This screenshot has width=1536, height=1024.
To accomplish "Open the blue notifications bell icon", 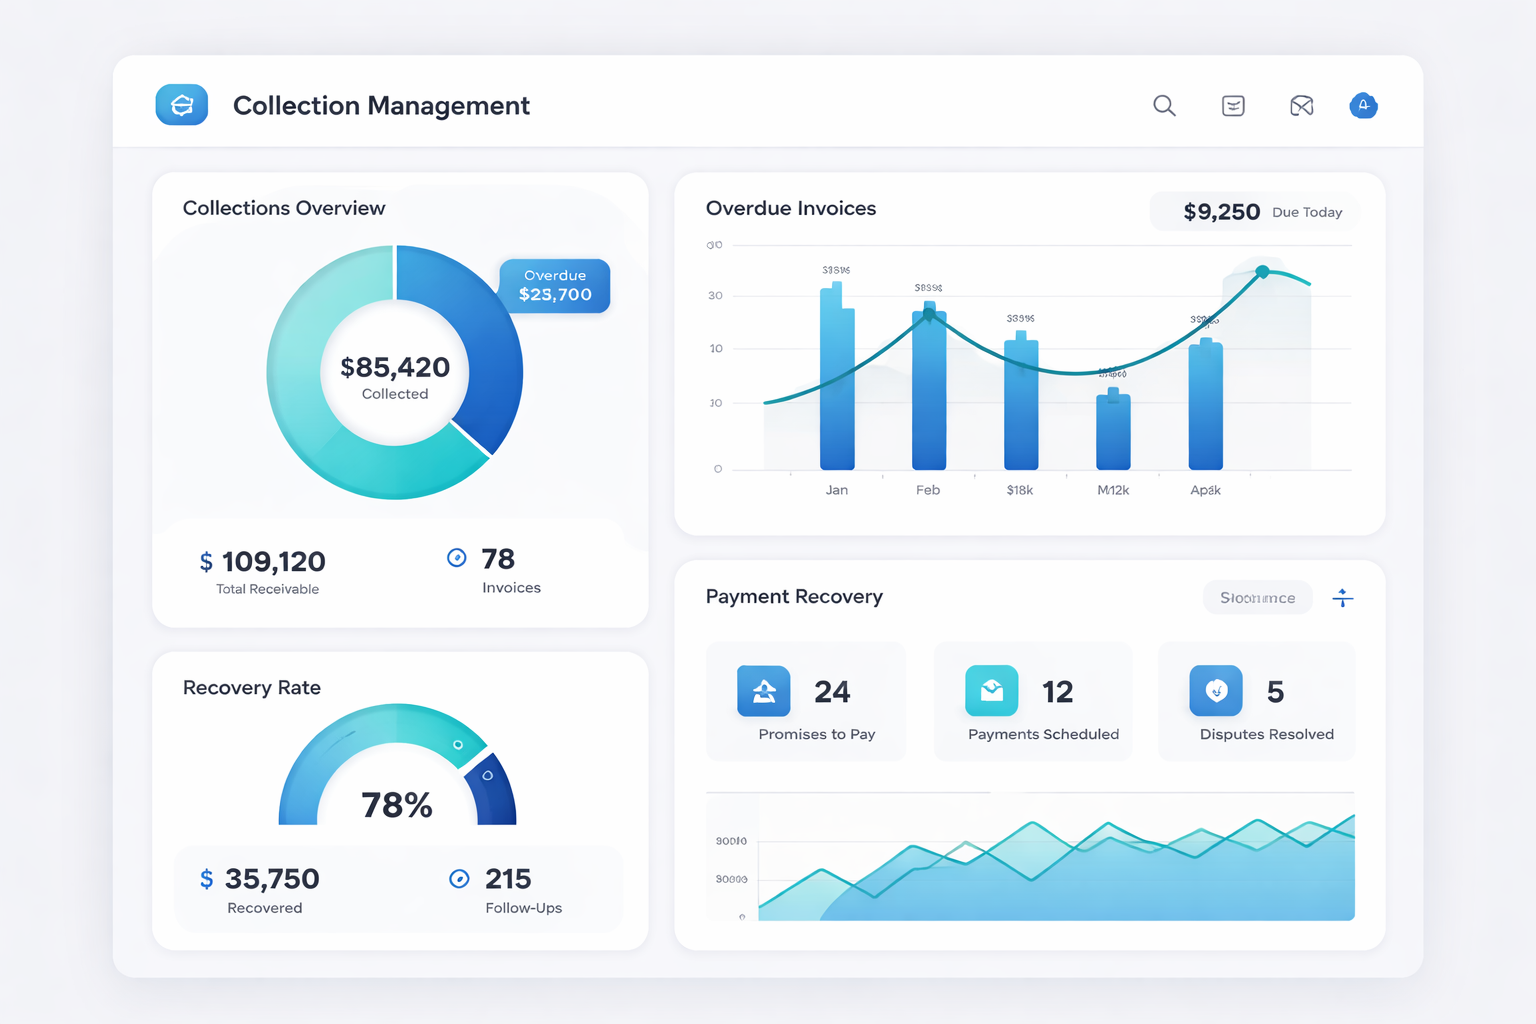I will tap(1363, 105).
